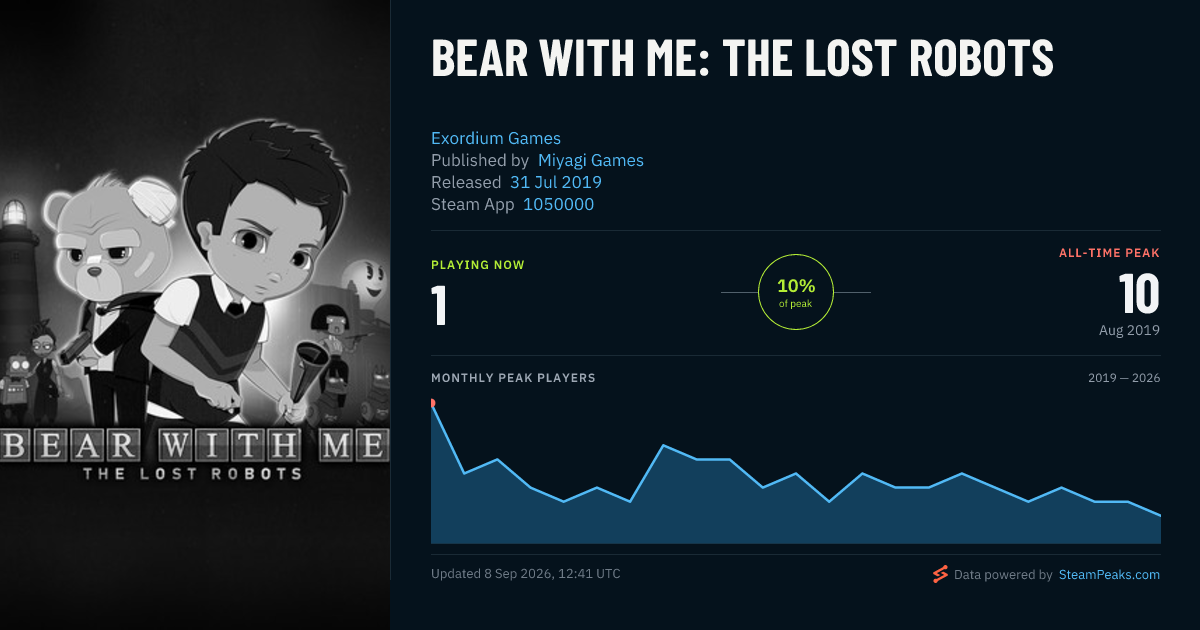The height and width of the screenshot is (630, 1200).
Task: Open the SteamPeaks.com link
Action: tap(1109, 575)
